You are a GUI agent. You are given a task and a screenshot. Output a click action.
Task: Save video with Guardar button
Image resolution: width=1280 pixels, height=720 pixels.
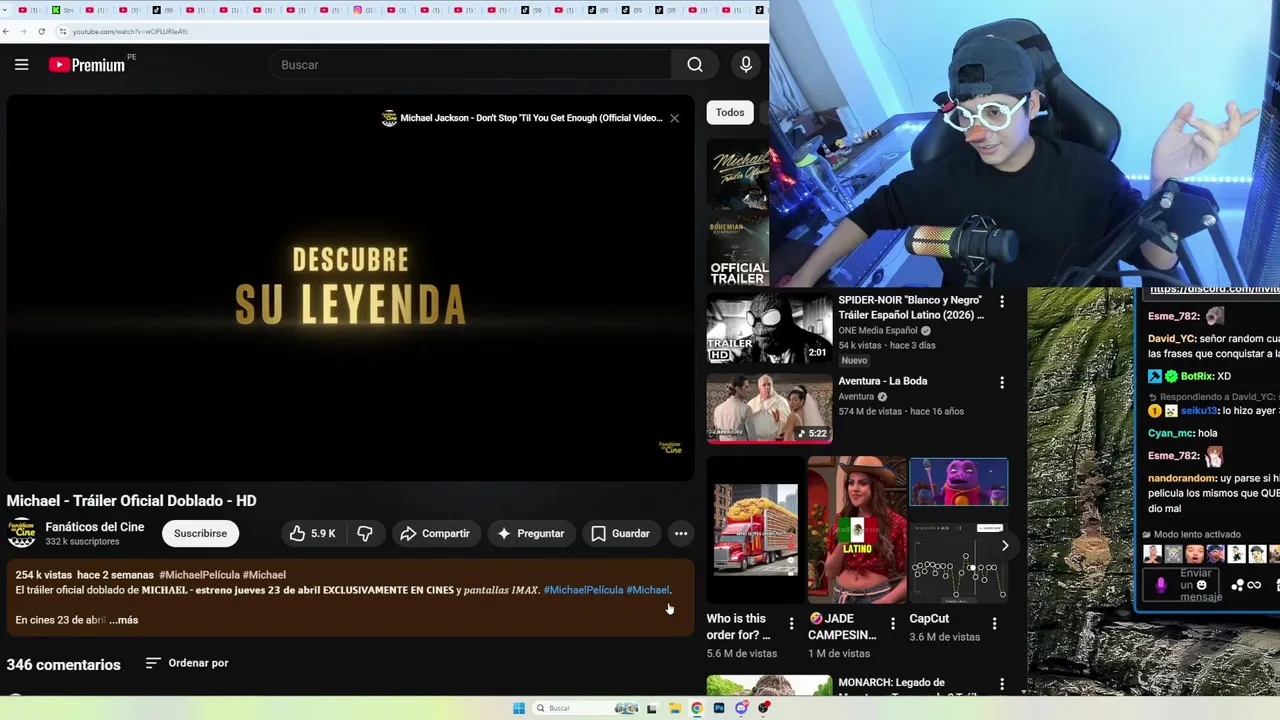[x=620, y=534]
